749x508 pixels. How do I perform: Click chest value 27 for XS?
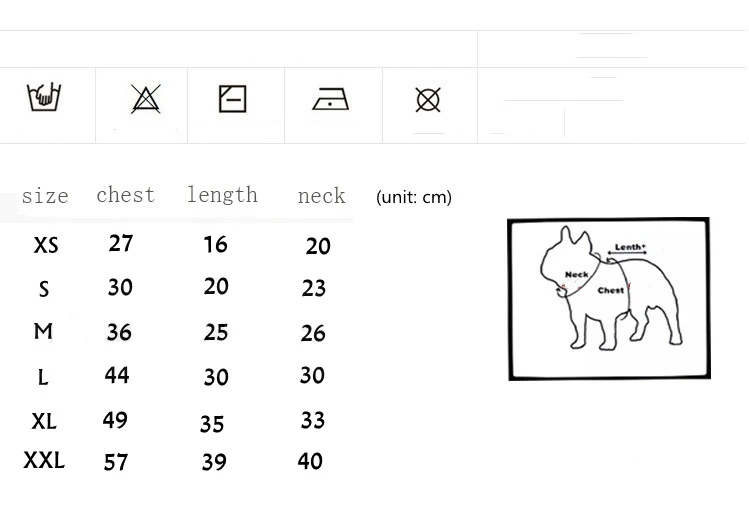(121, 243)
